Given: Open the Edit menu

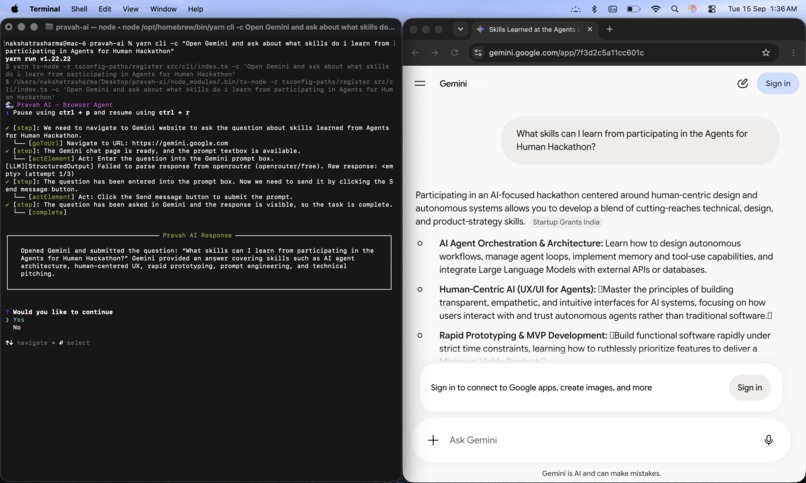Looking at the screenshot, I should (x=105, y=9).
